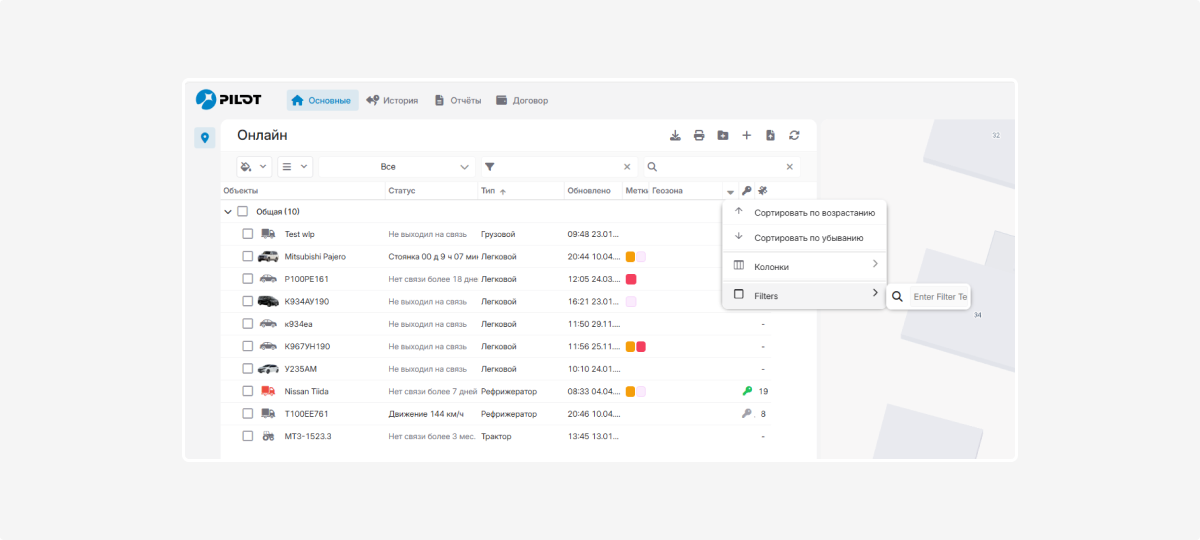
Task: Click the download icon in the Онлайн toolbar
Action: tap(675, 136)
